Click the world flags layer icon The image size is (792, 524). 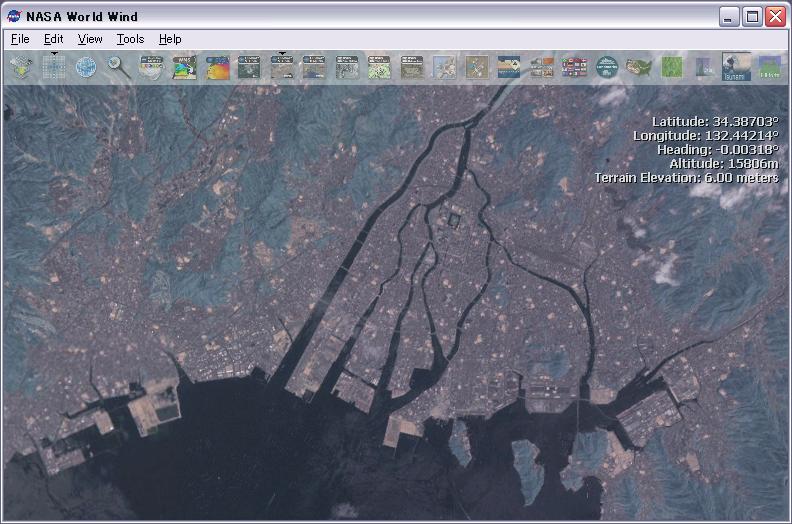point(574,67)
